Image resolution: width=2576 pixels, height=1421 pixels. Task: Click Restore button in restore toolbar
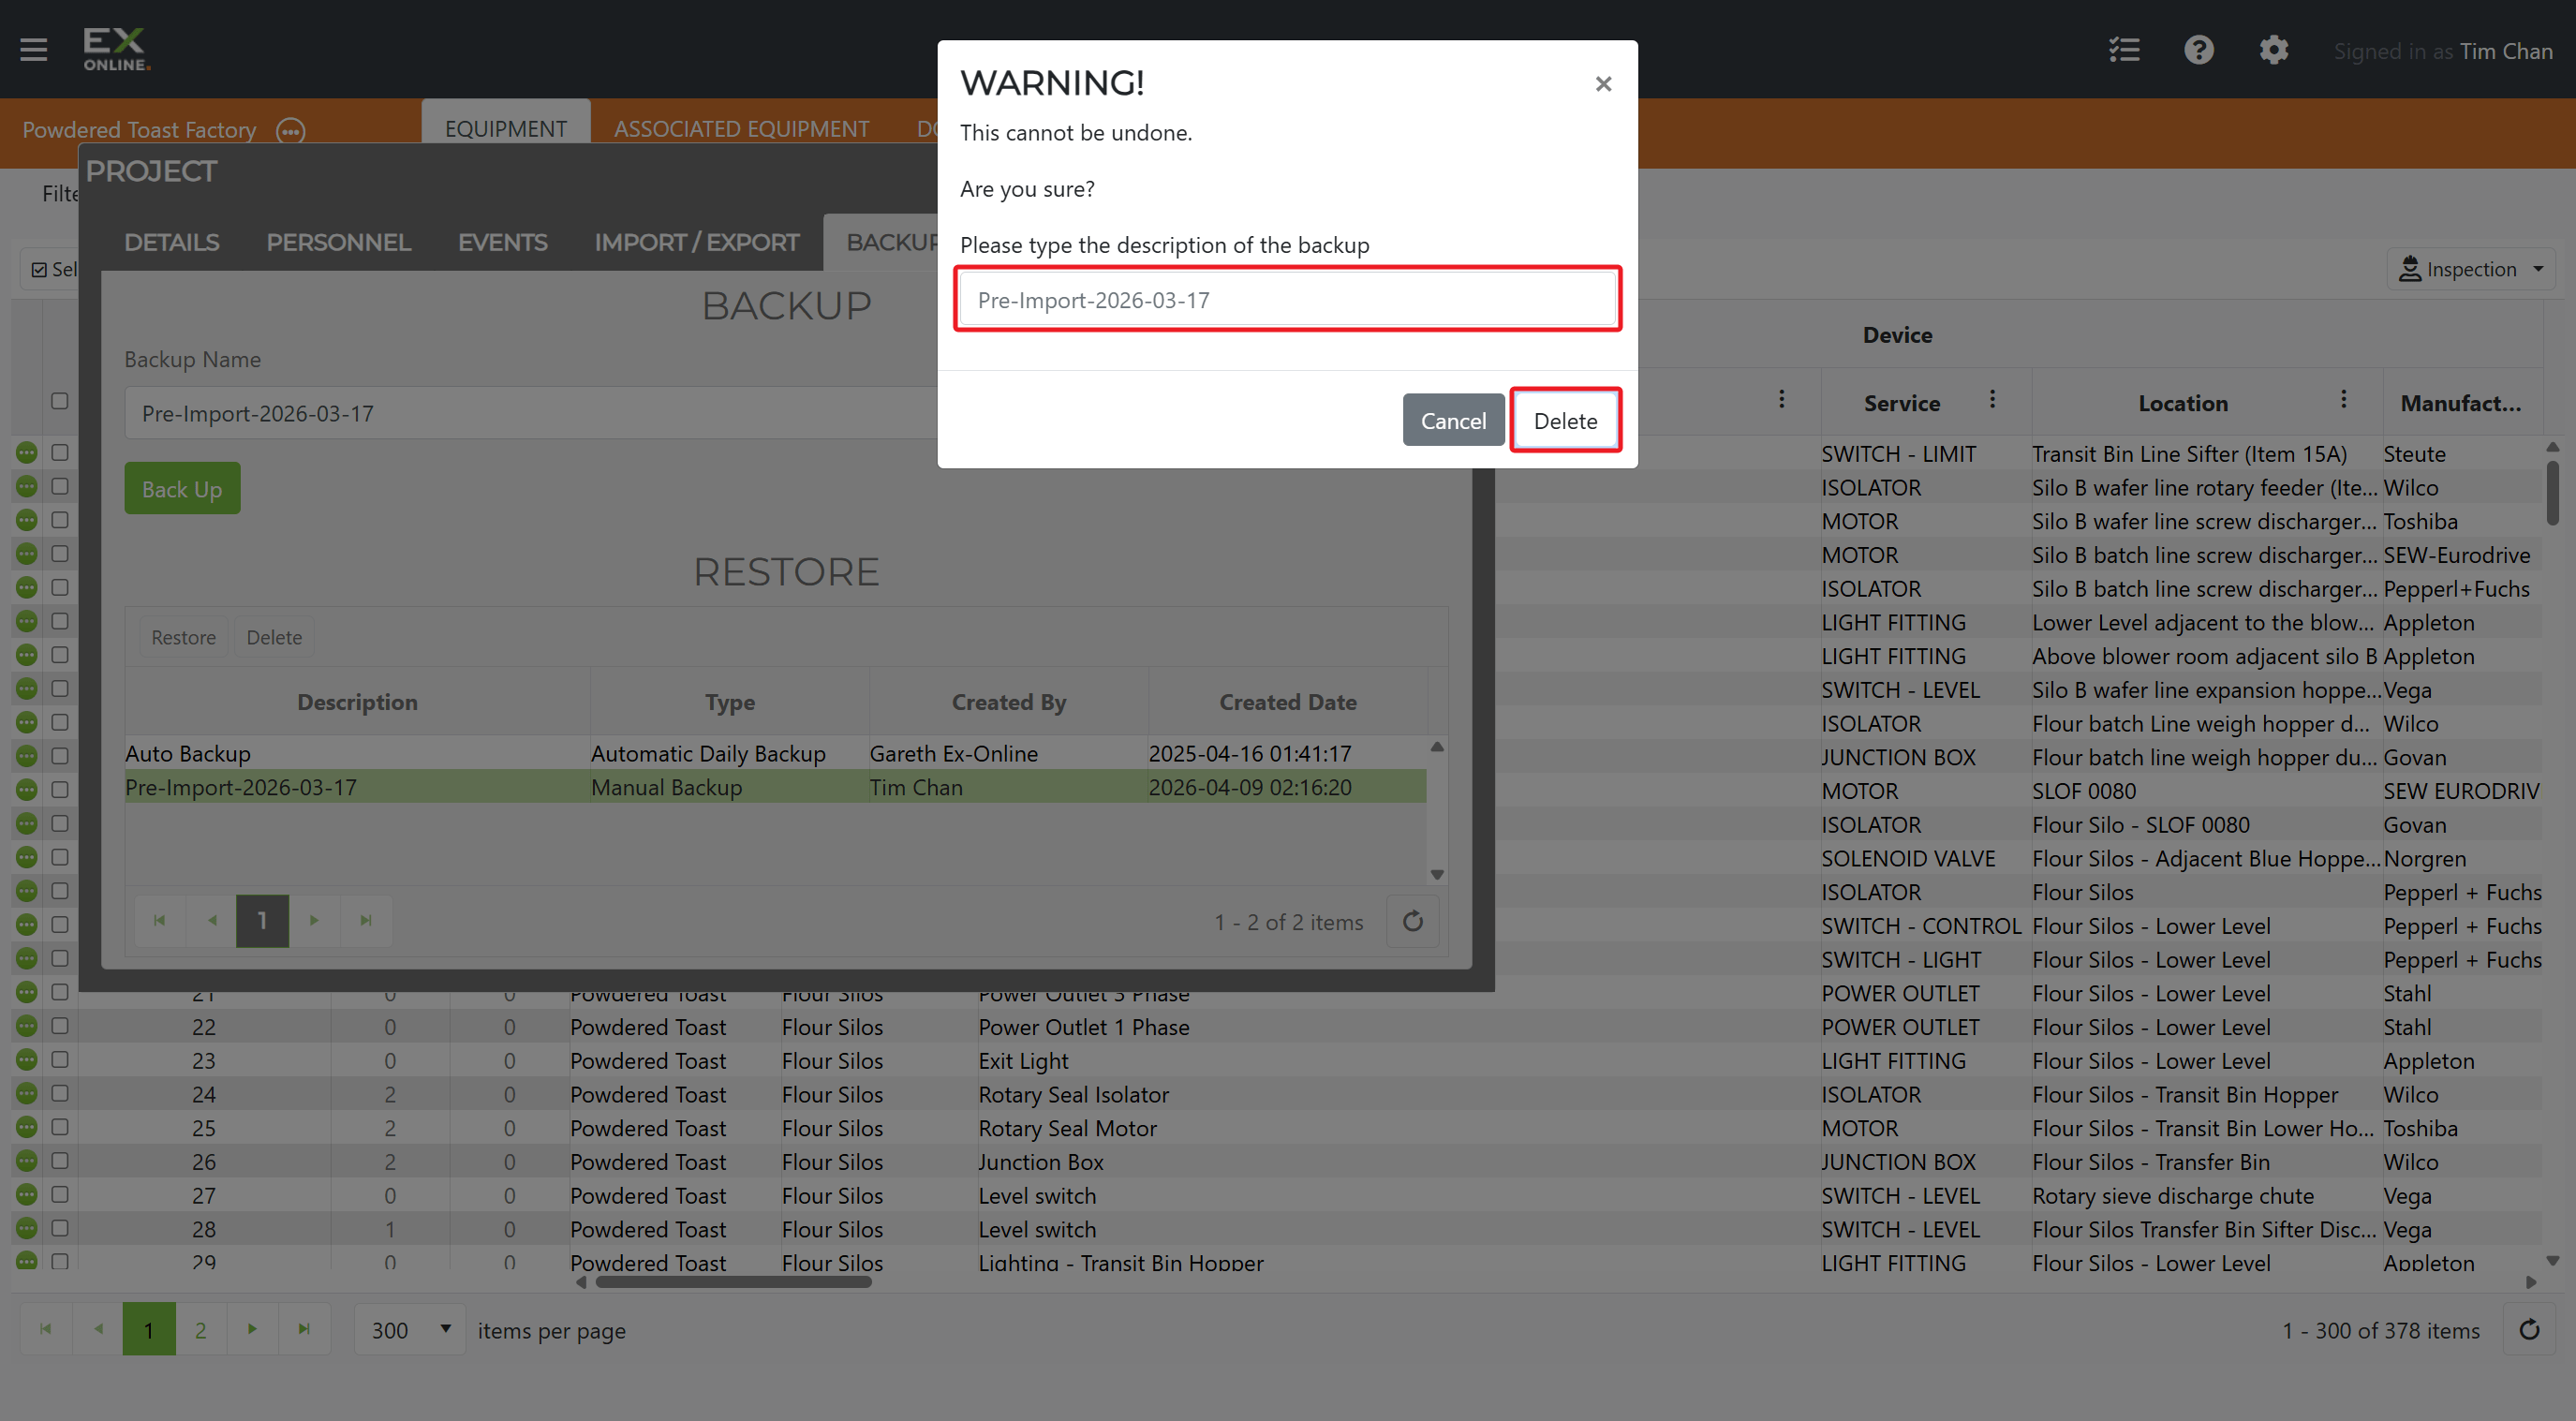tap(183, 637)
